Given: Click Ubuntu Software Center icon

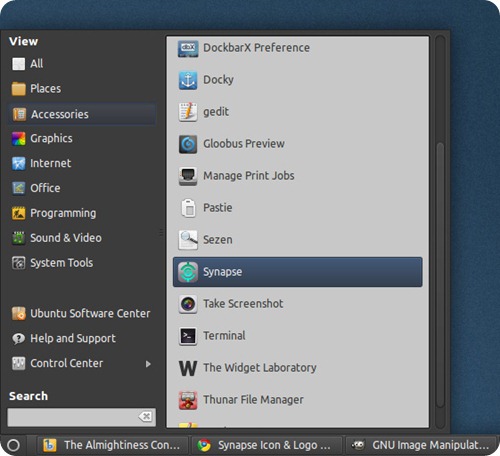Looking at the screenshot, I should (x=18, y=314).
